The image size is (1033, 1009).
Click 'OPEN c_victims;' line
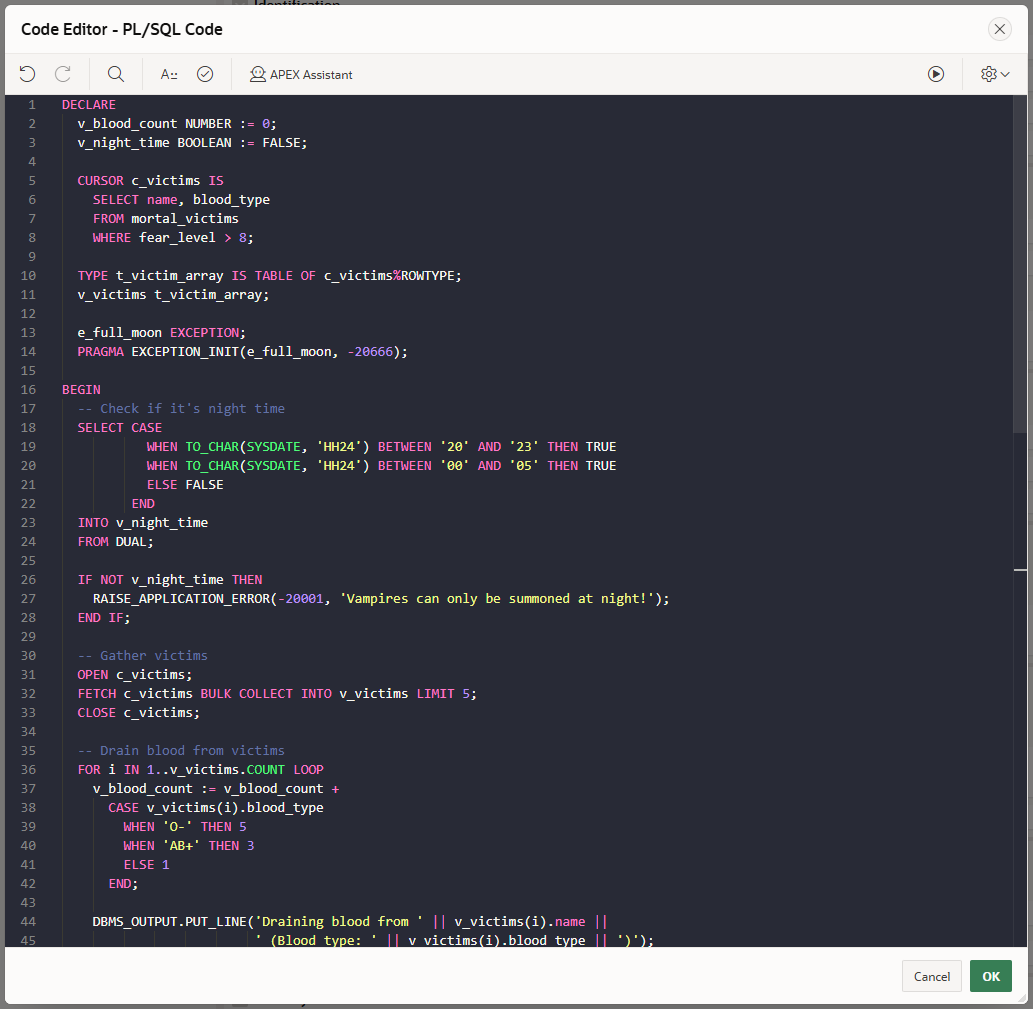point(134,674)
